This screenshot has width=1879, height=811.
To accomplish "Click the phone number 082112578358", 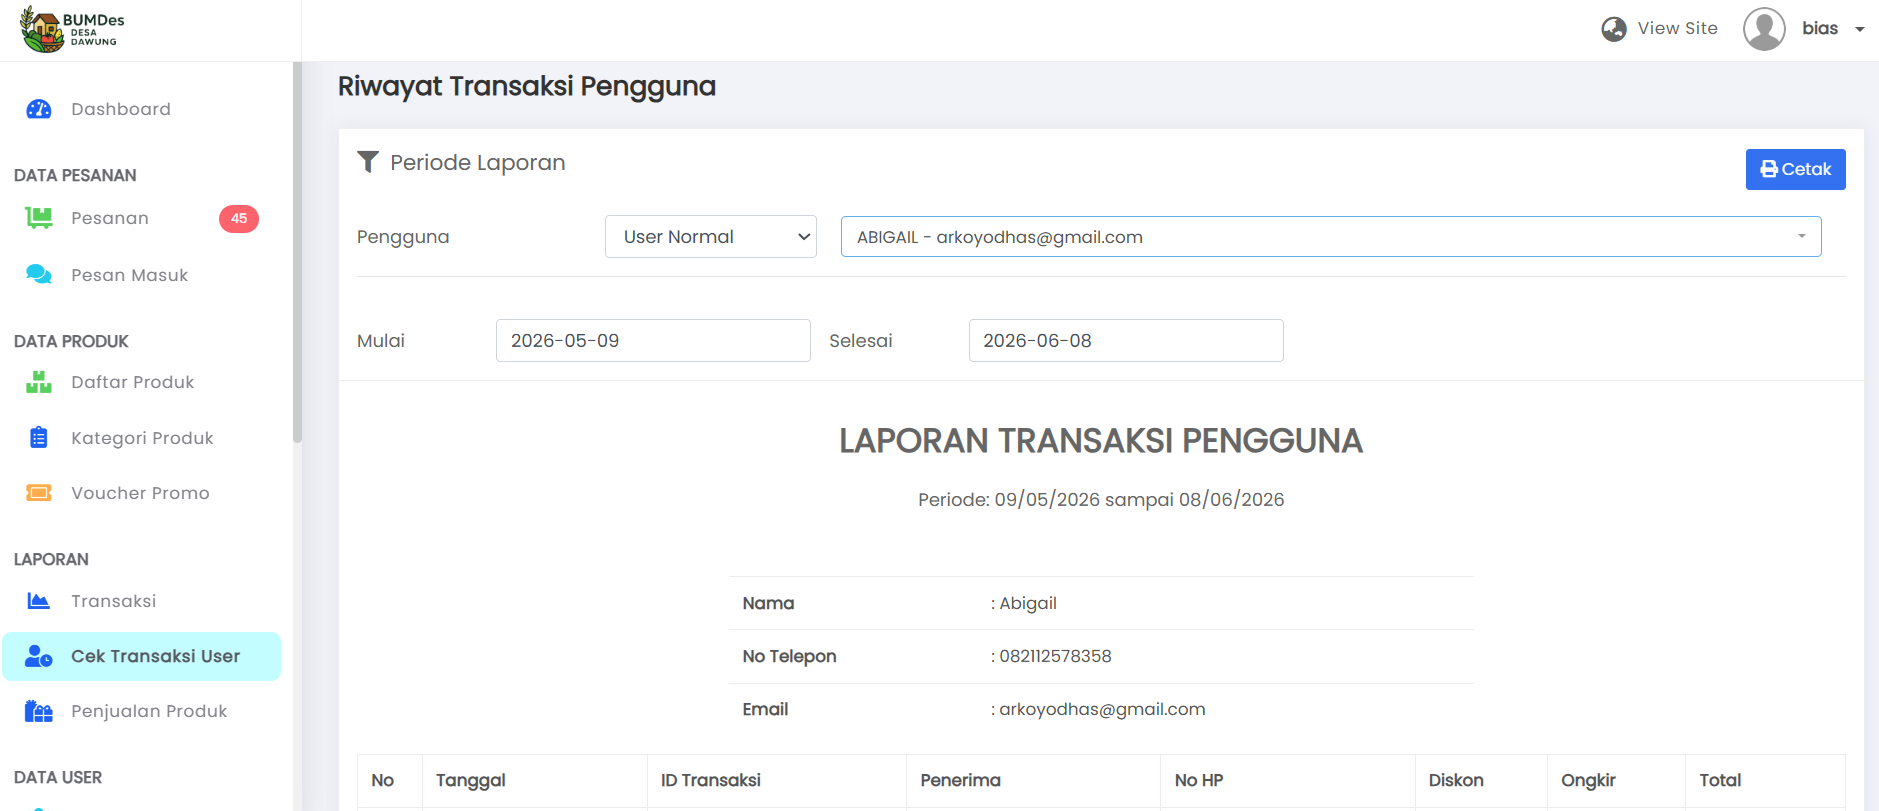I will click(x=1055, y=656).
